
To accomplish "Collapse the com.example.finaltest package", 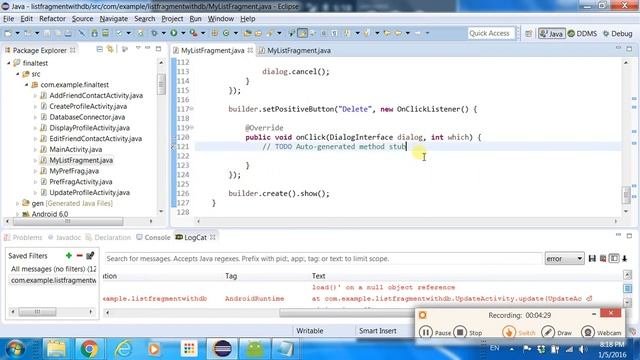I will [x=27, y=85].
